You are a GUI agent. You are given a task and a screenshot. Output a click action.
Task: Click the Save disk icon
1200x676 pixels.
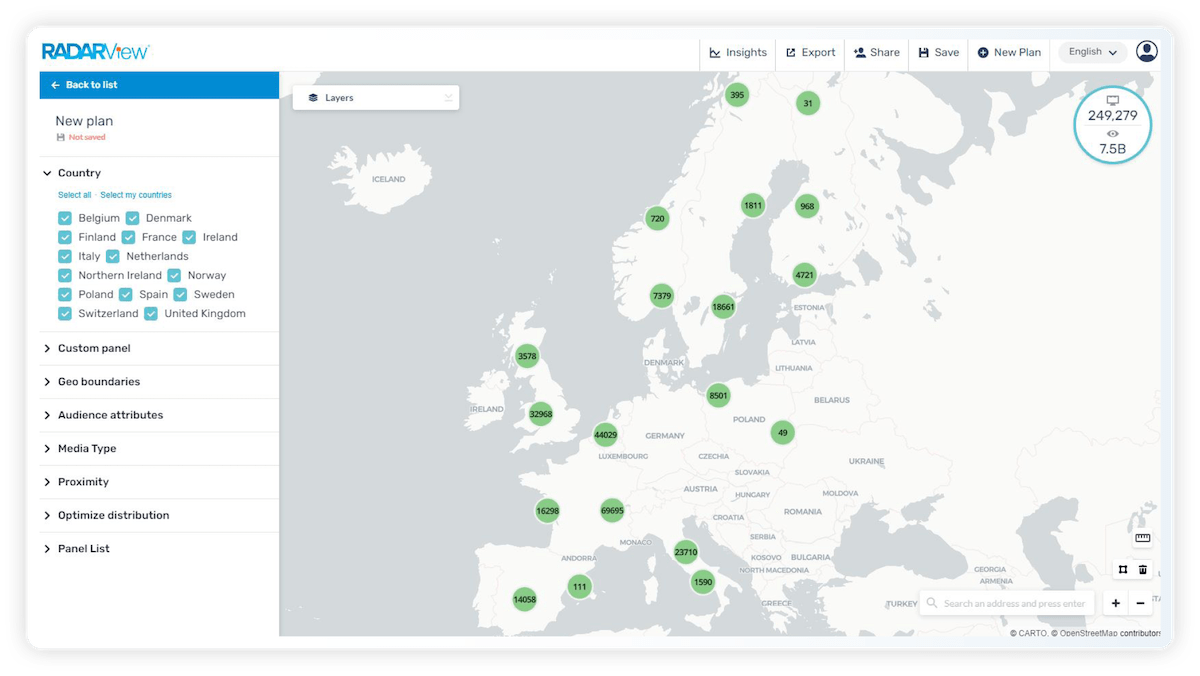coord(924,53)
